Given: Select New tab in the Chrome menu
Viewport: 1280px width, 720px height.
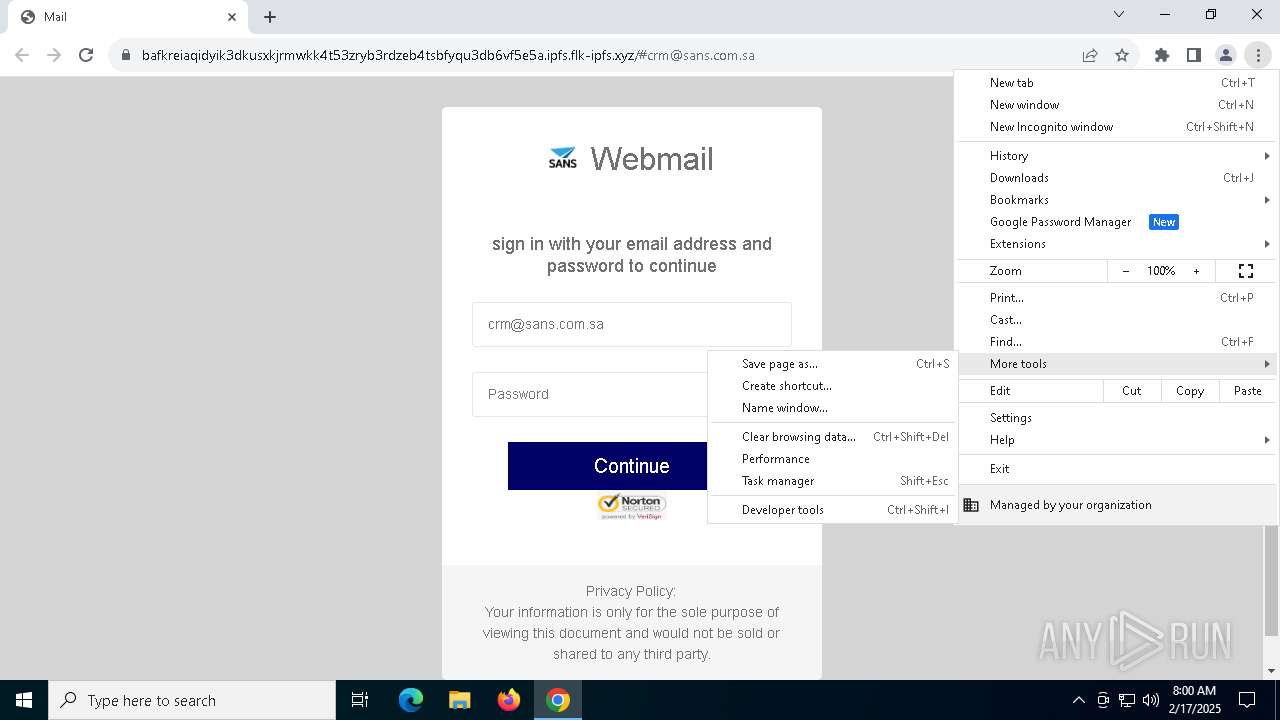Looking at the screenshot, I should [x=1117, y=83].
